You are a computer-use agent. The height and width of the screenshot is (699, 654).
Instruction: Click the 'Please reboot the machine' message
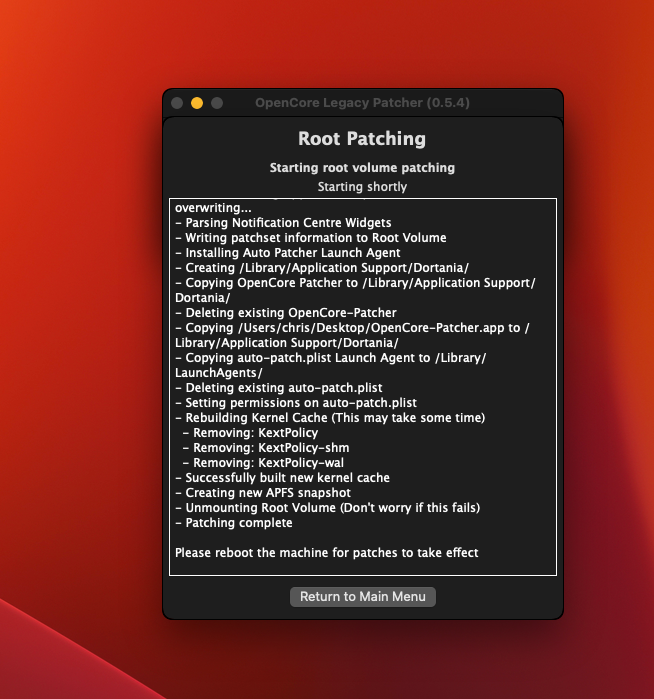pos(326,553)
